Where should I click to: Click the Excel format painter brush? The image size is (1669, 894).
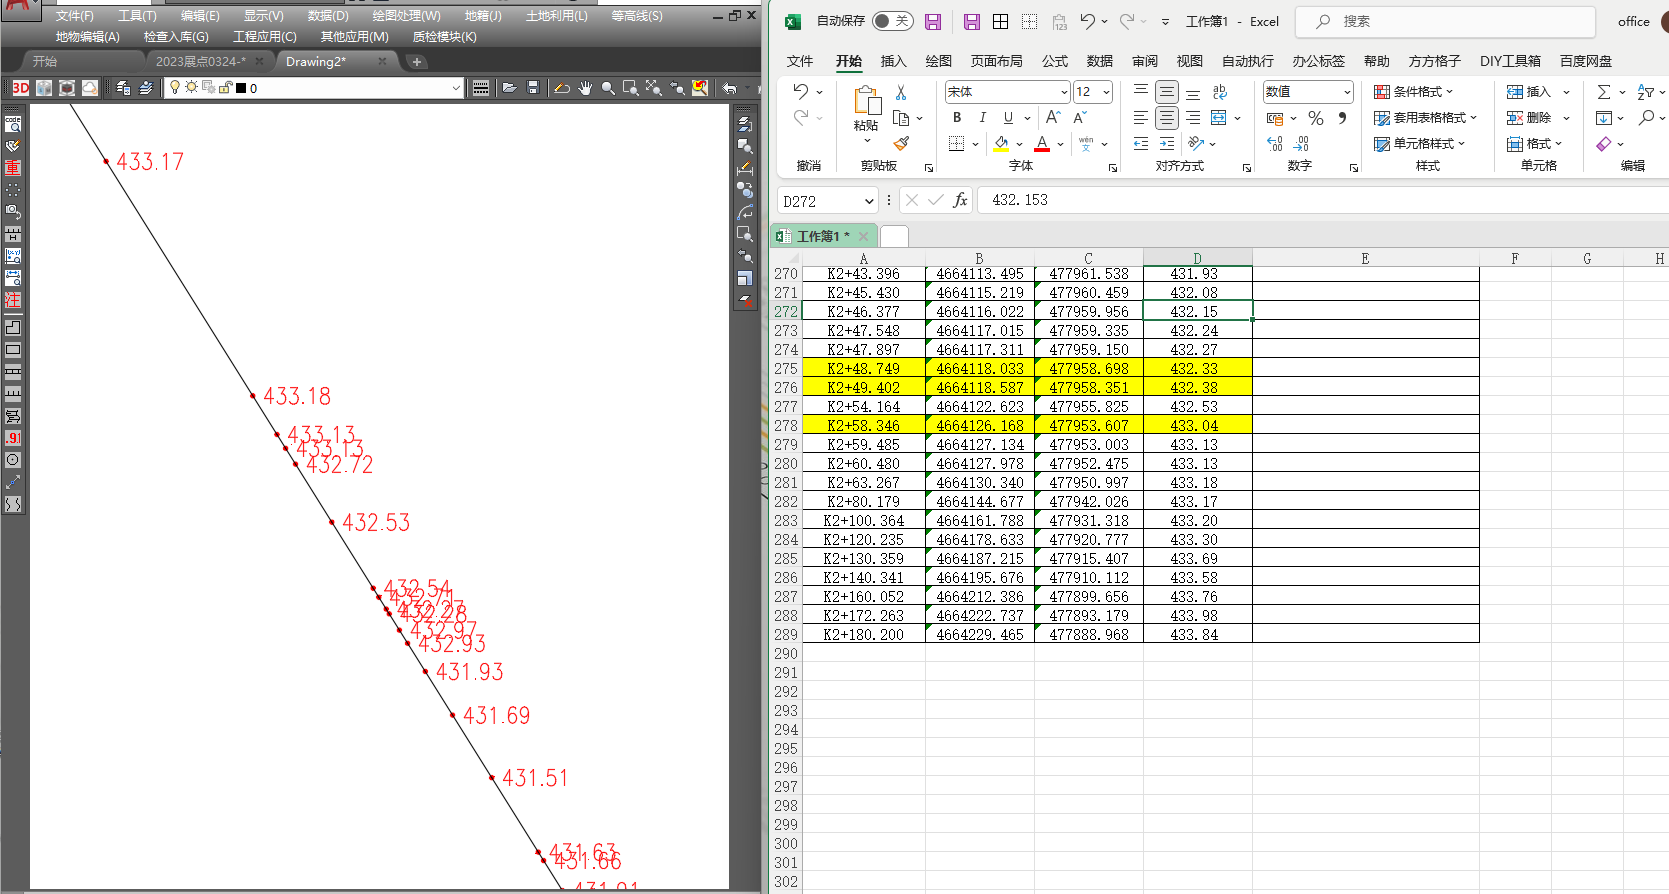(901, 144)
